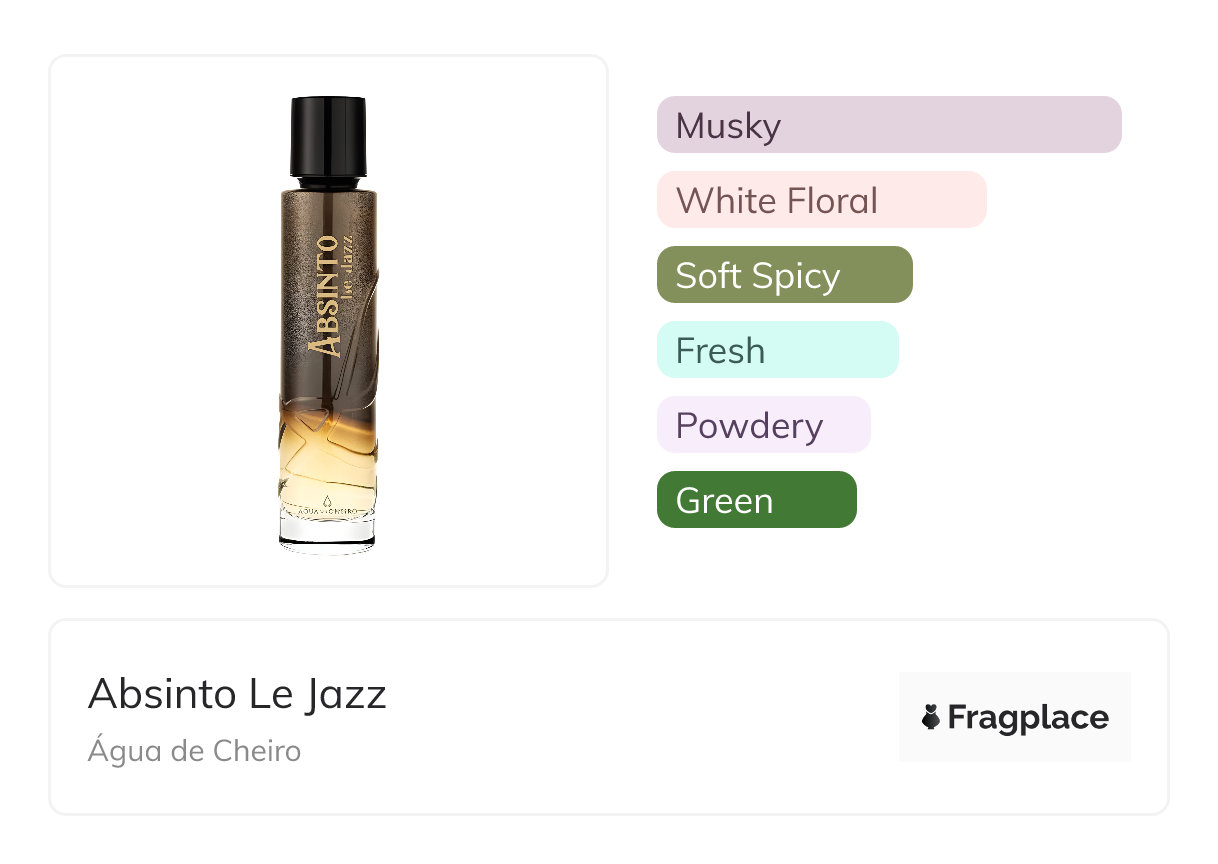Click the "Musky" text label
Viewport: 1218px width, 864px height.
click(728, 126)
